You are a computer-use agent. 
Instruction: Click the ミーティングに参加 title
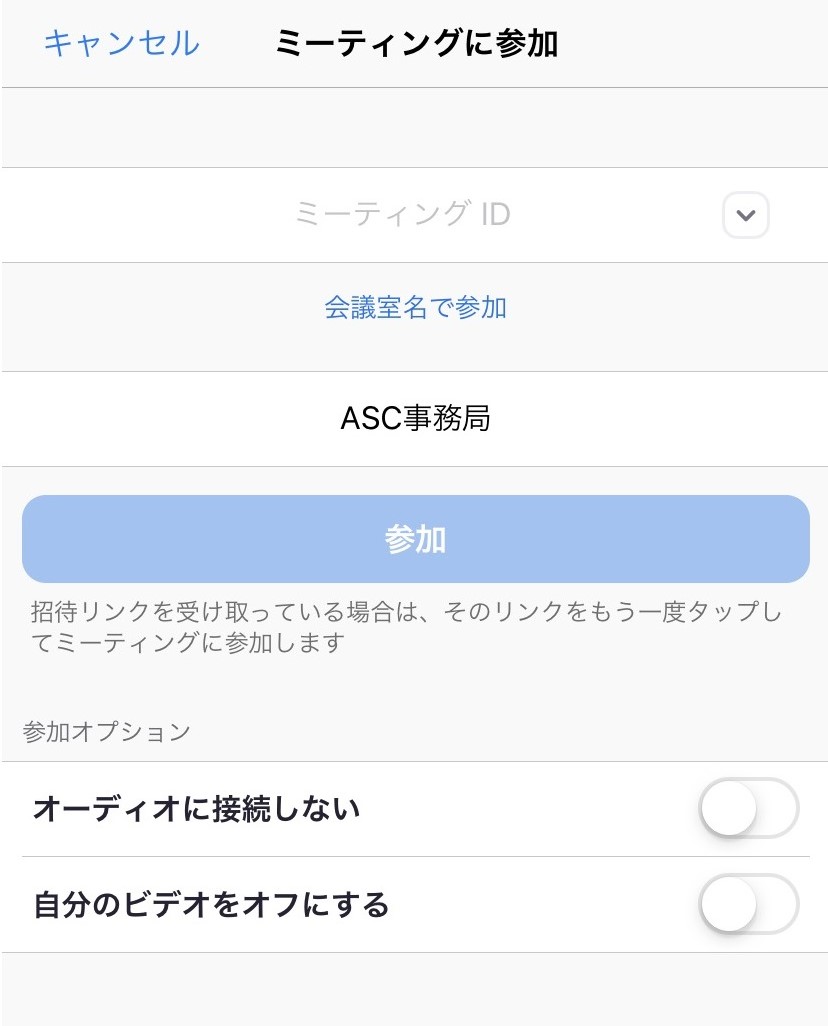[x=416, y=43]
